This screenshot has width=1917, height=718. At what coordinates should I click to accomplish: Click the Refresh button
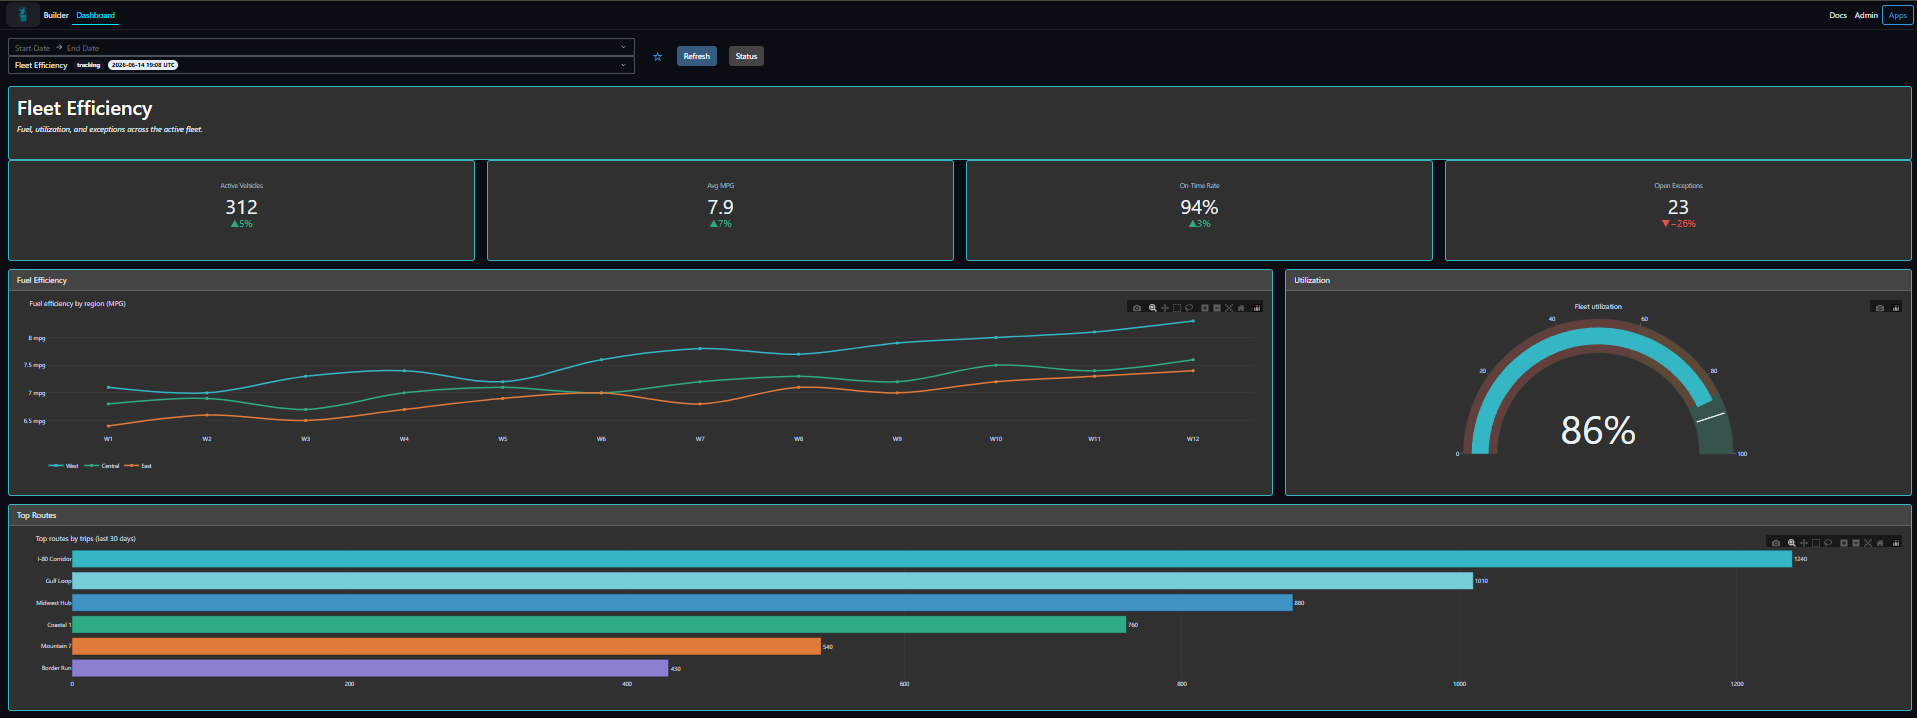[x=697, y=56]
